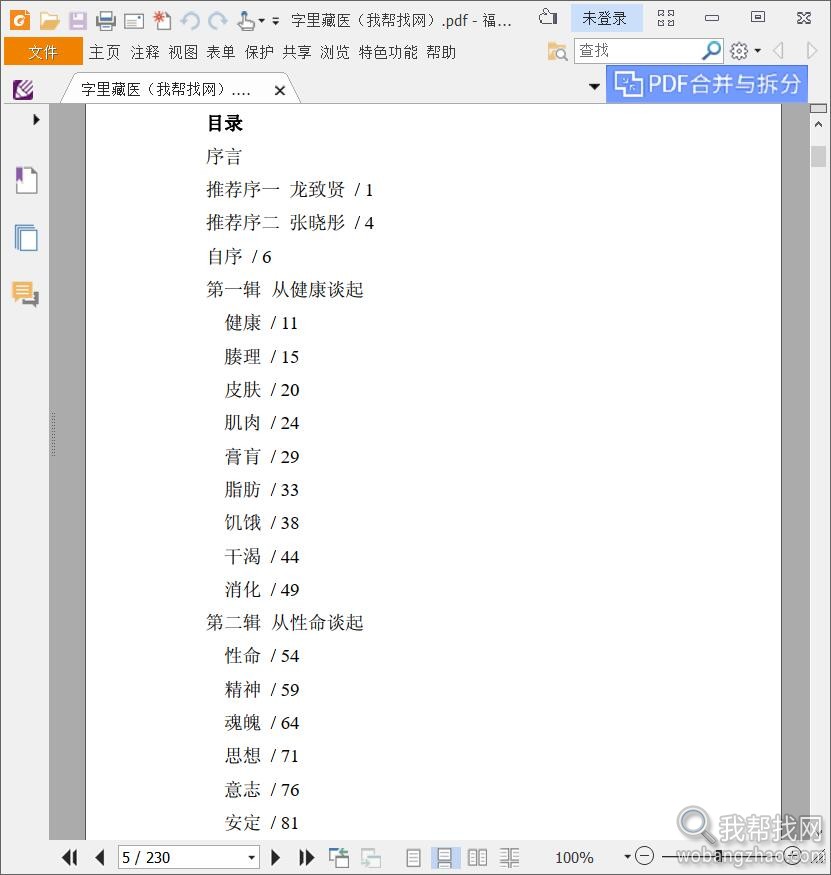The width and height of the screenshot is (831, 875).
Task: Enable single page view mode
Action: [414, 857]
